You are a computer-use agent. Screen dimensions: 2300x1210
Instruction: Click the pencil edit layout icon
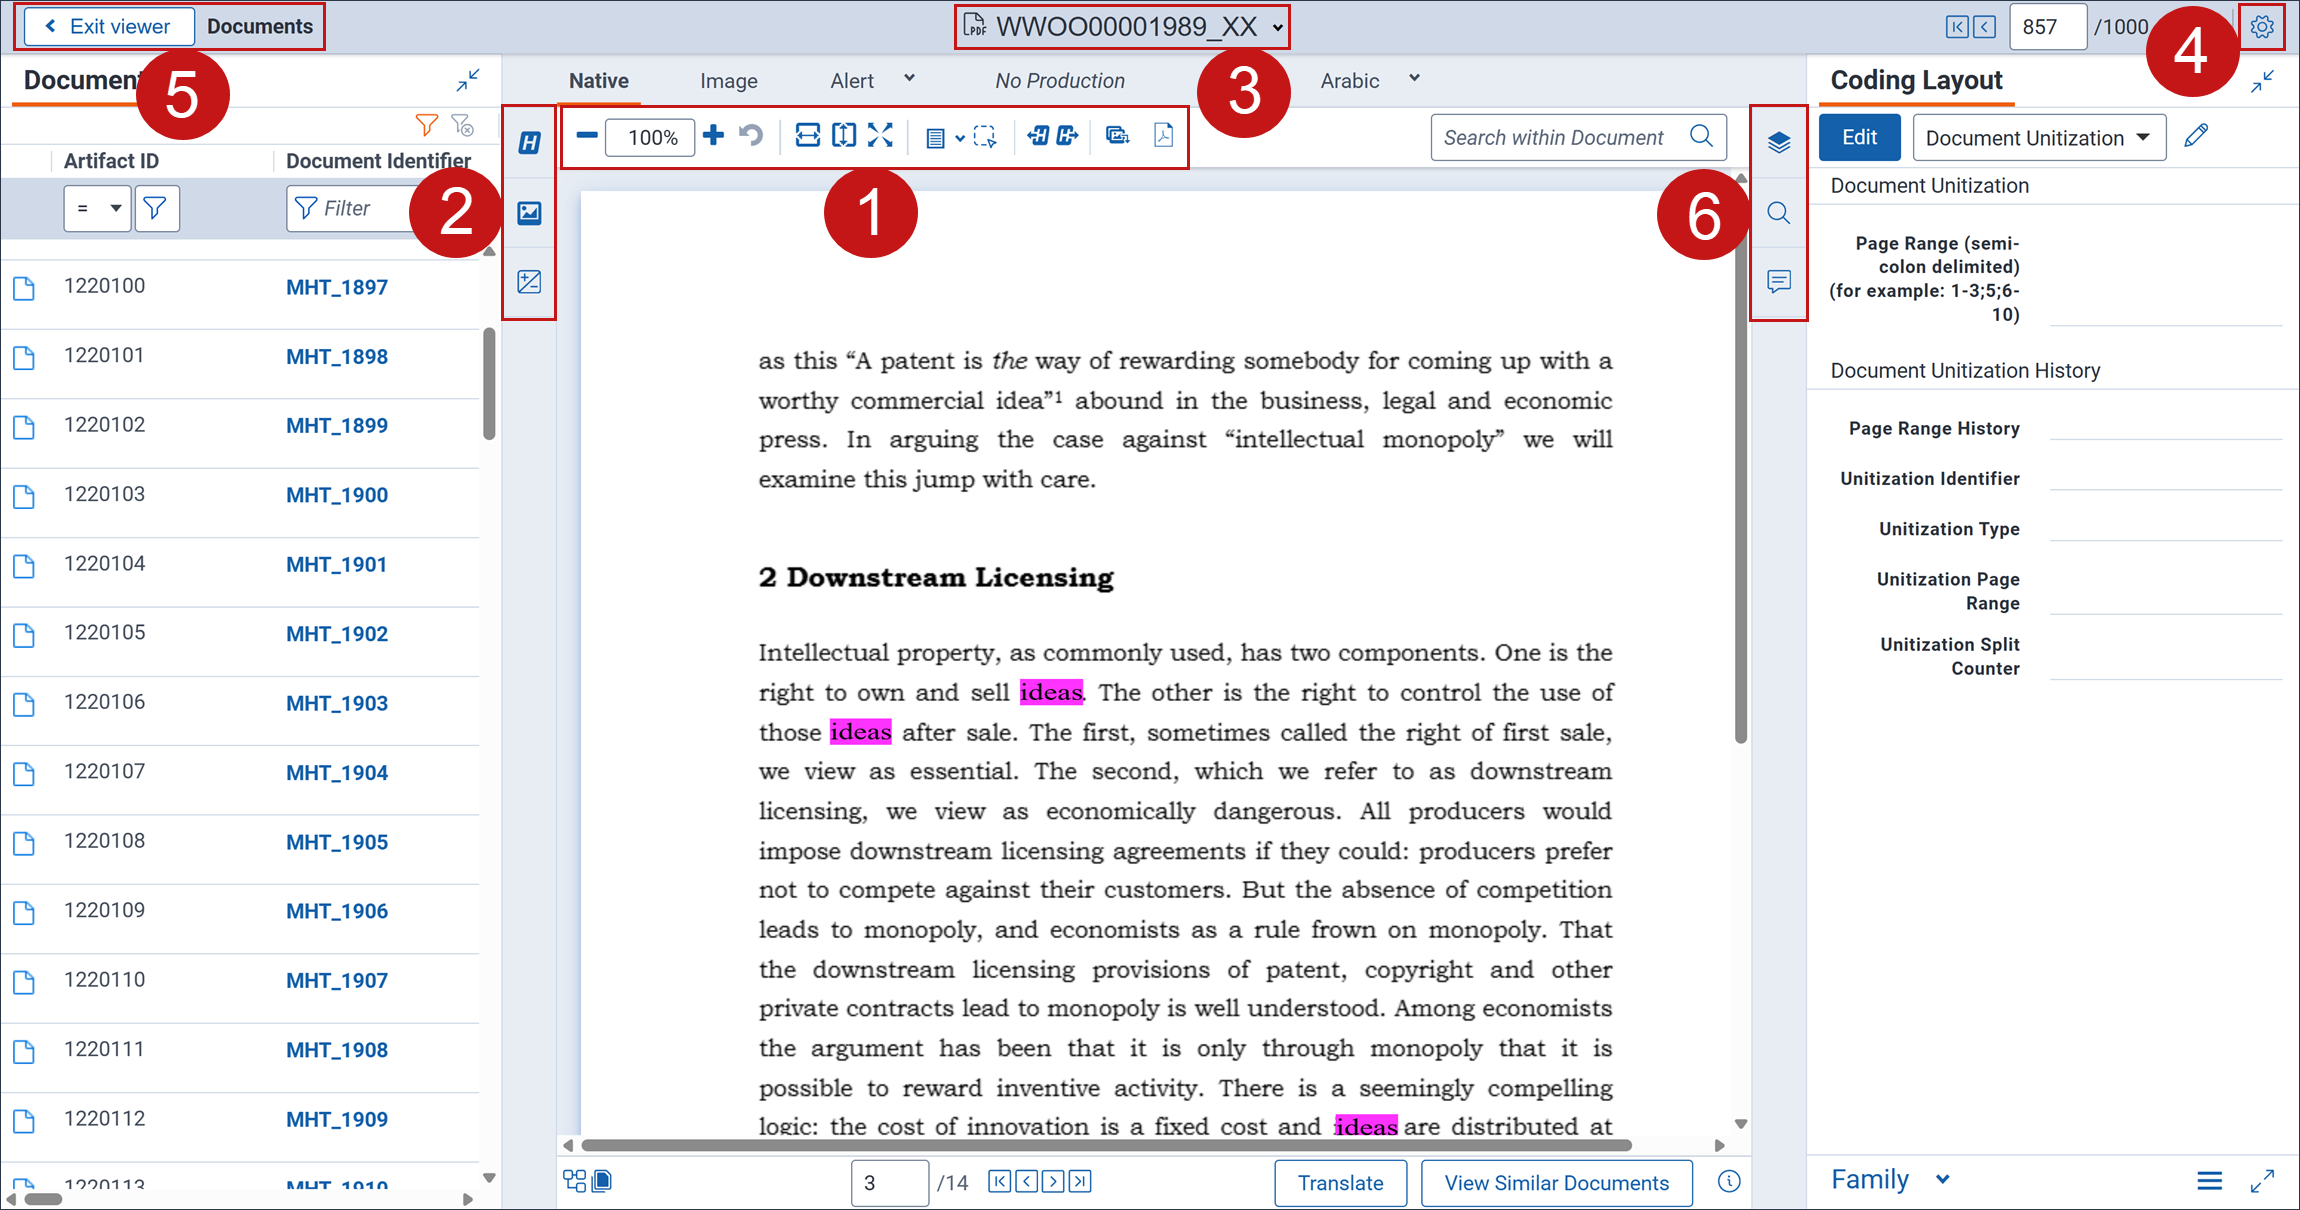click(2196, 136)
